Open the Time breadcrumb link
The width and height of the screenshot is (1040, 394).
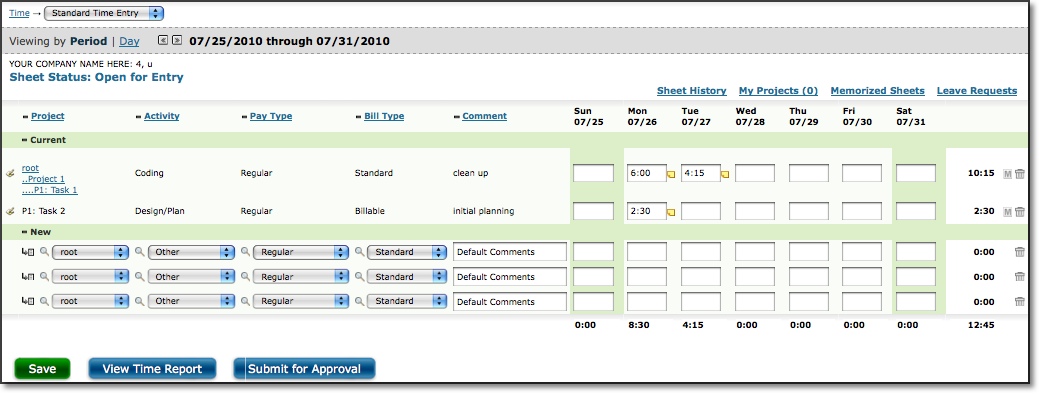[x=19, y=13]
